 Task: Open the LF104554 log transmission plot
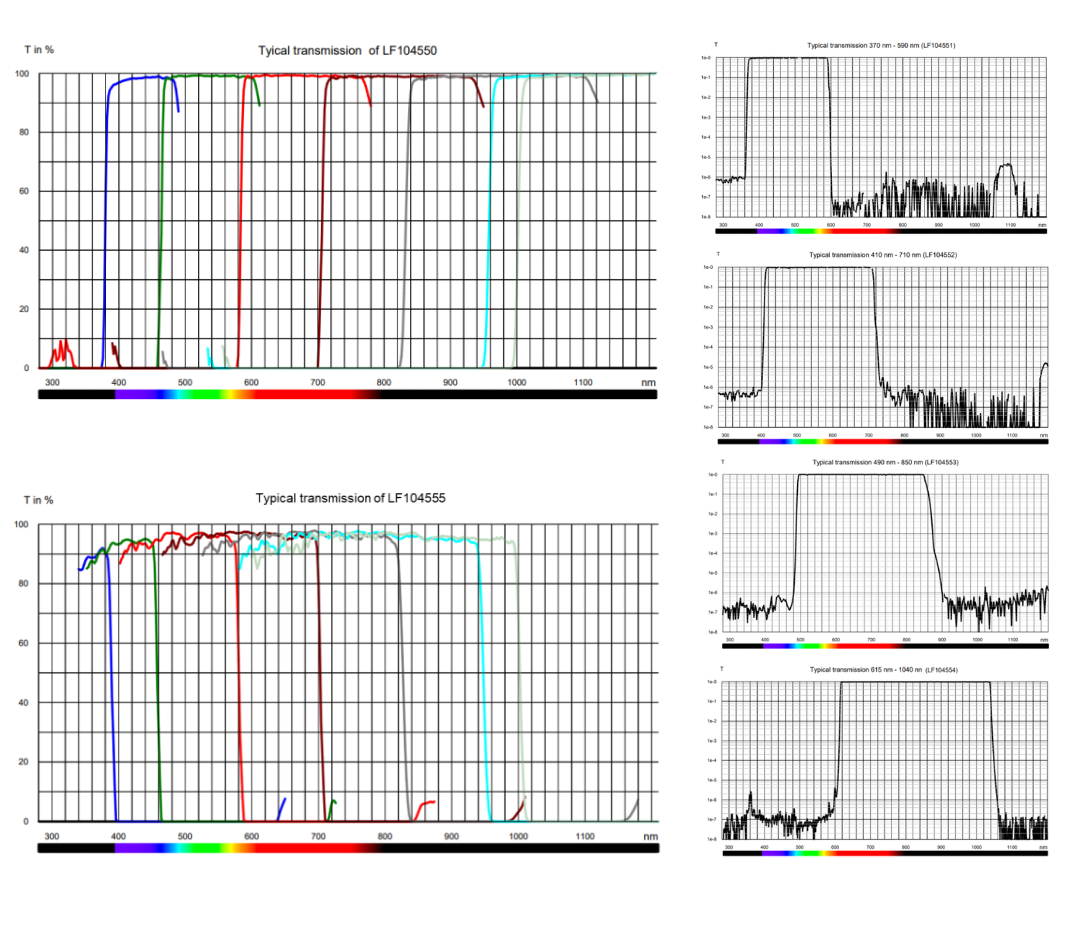point(884,760)
